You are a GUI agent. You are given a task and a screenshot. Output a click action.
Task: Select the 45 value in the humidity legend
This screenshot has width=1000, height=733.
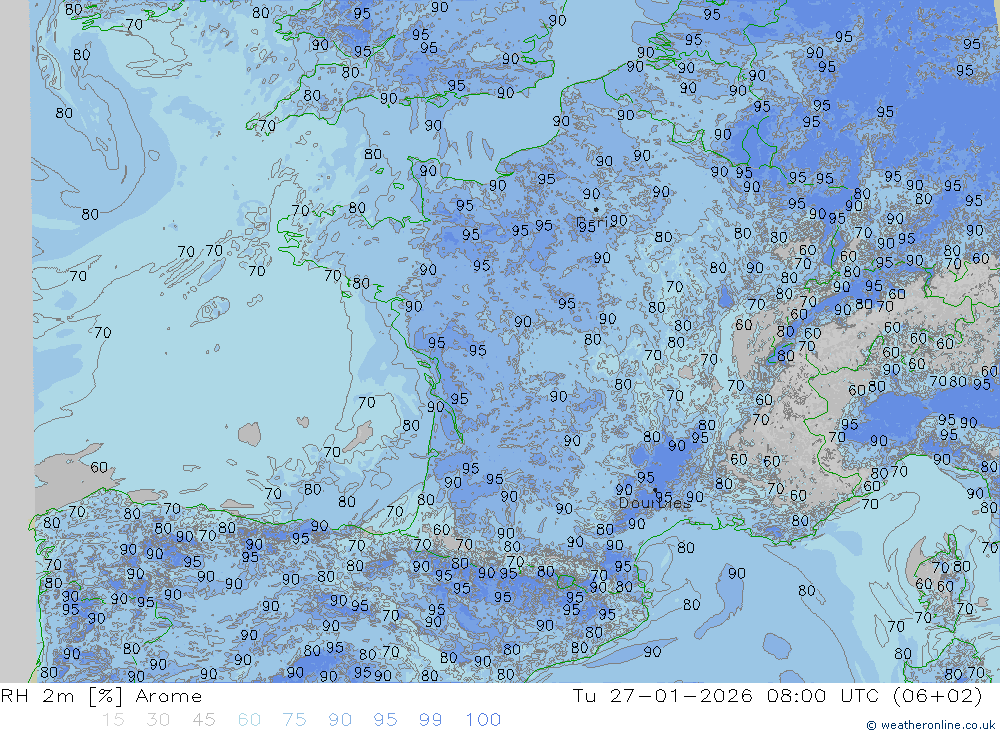(203, 720)
